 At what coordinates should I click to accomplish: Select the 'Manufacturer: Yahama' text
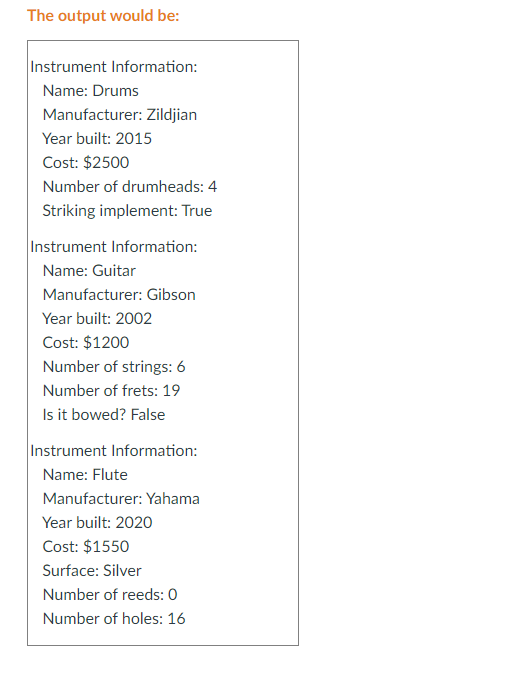click(x=121, y=499)
